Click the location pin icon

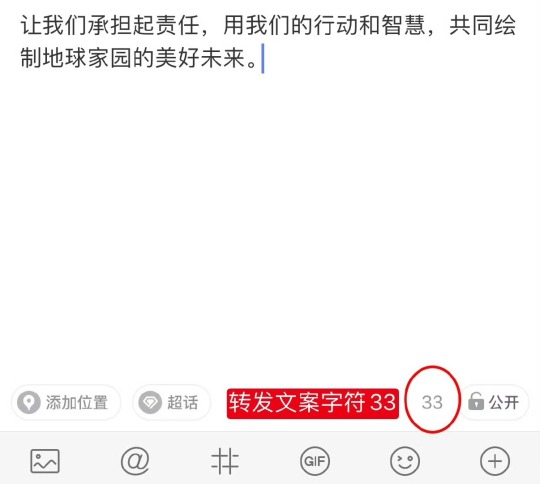point(29,402)
